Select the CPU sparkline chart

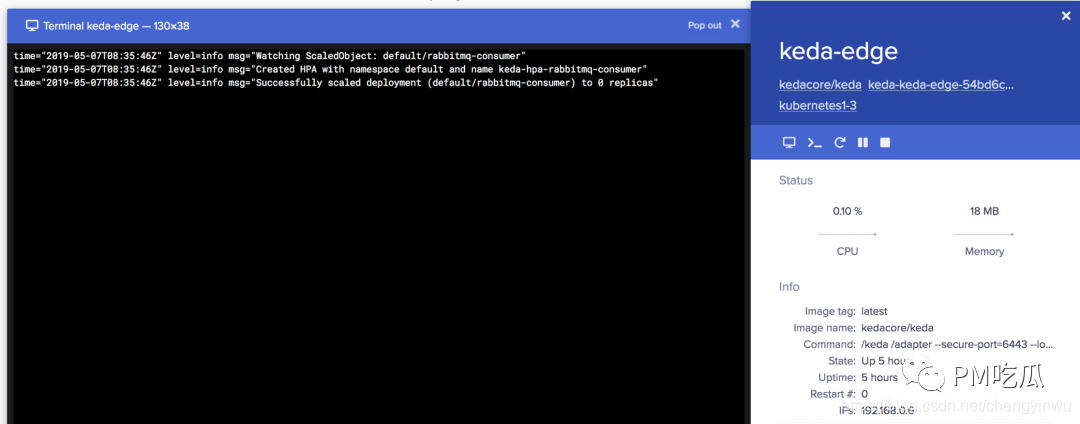point(847,234)
